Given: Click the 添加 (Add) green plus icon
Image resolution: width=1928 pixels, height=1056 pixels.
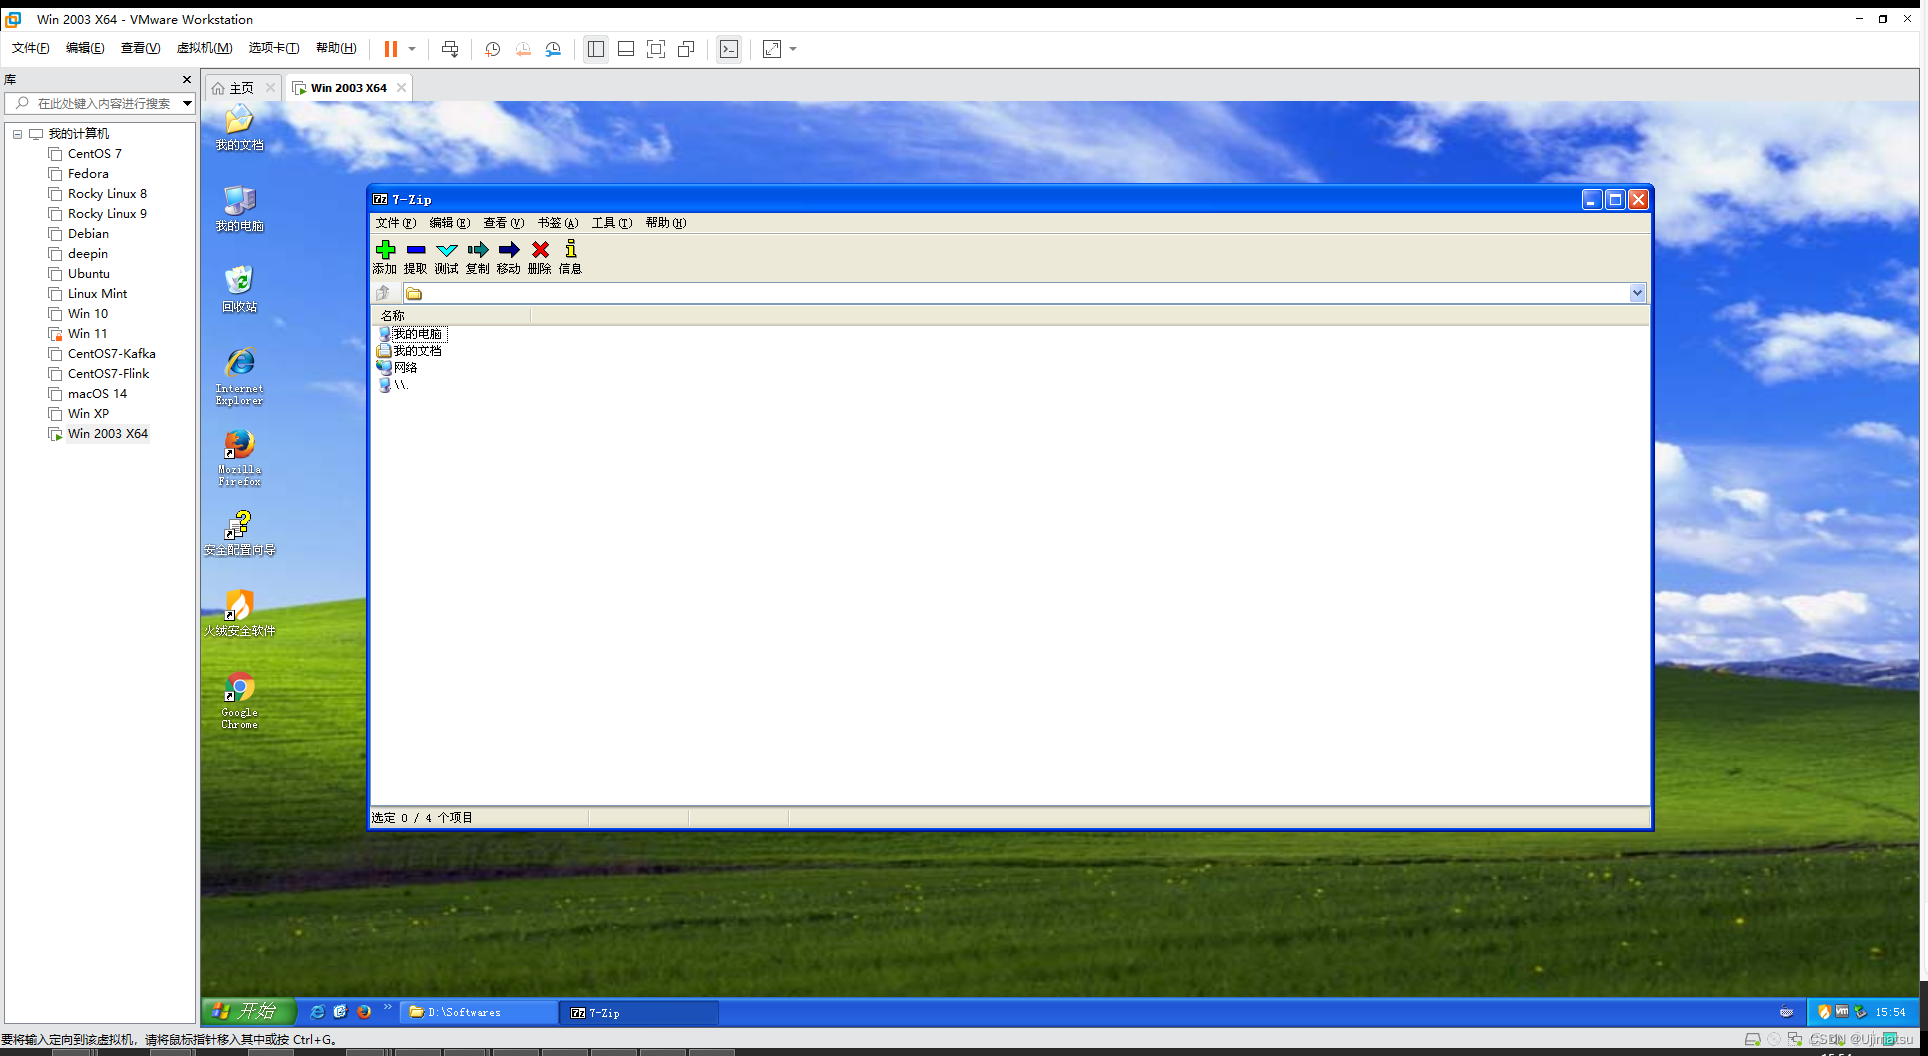Looking at the screenshot, I should point(385,250).
